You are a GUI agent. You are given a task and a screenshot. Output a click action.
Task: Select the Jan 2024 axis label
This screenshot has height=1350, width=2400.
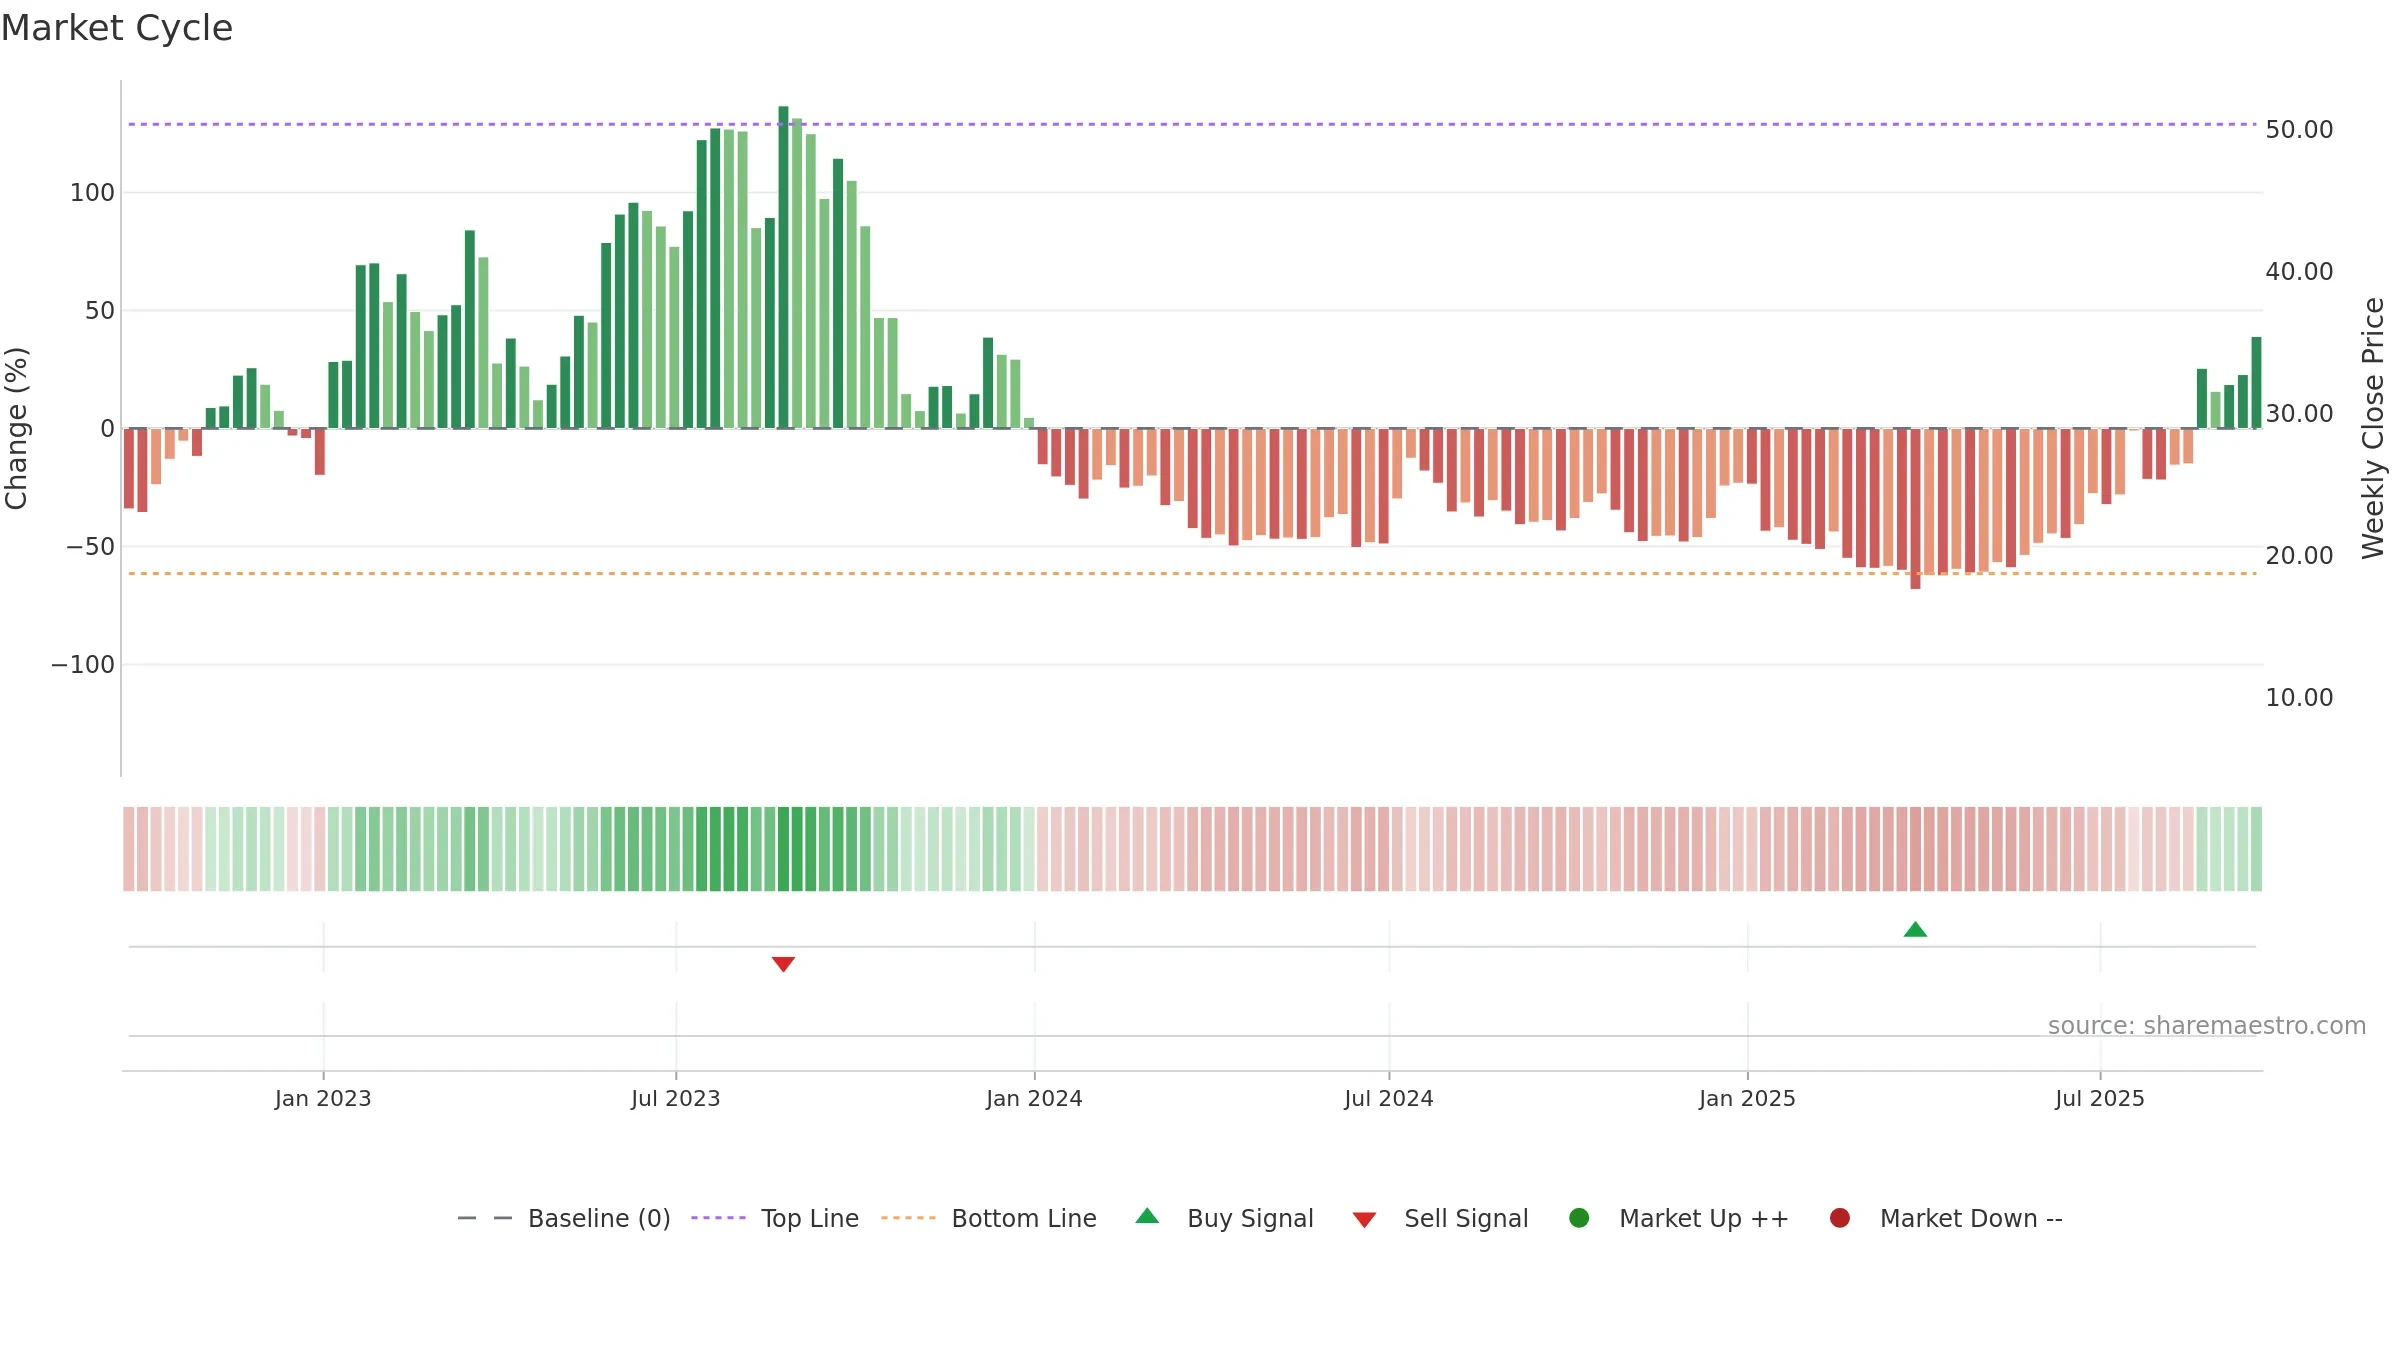1034,1098
